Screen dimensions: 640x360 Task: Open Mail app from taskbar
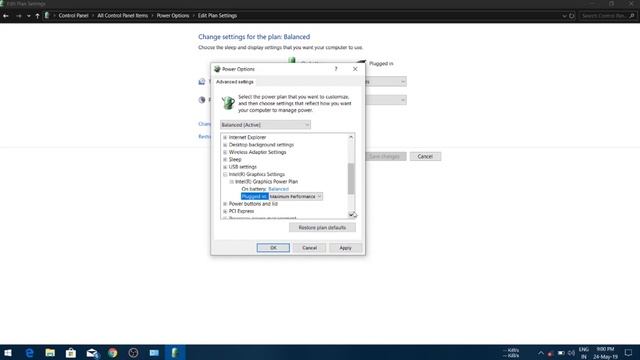pos(92,353)
